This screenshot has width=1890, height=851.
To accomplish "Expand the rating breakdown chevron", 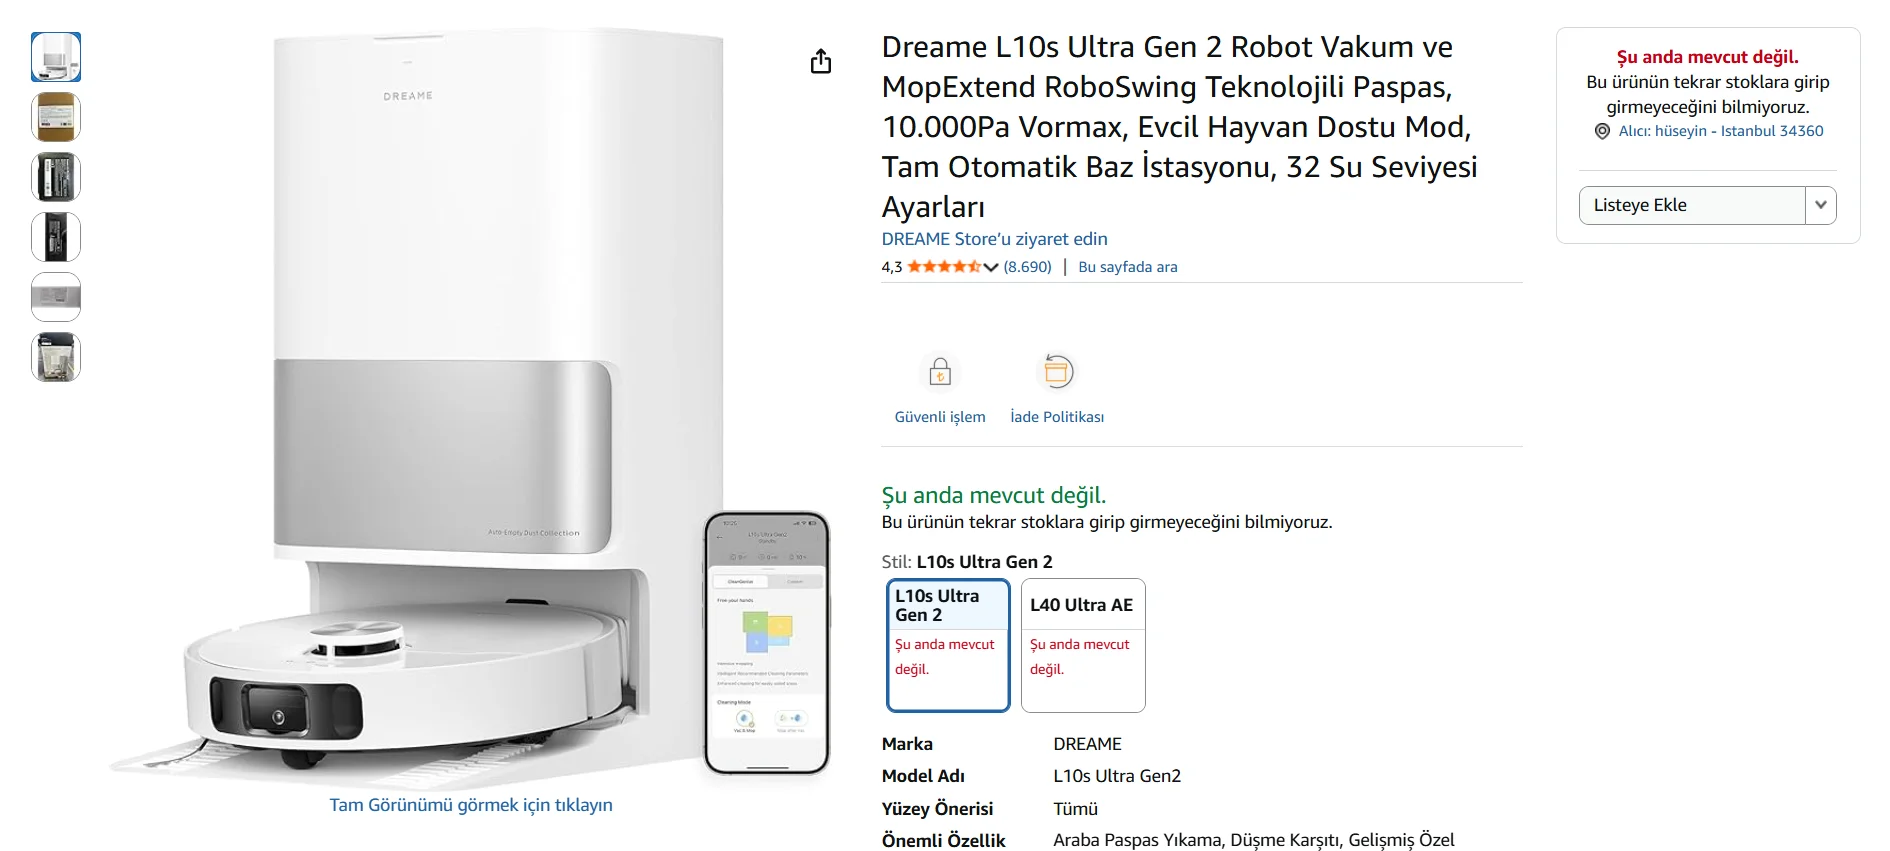I will point(991,267).
